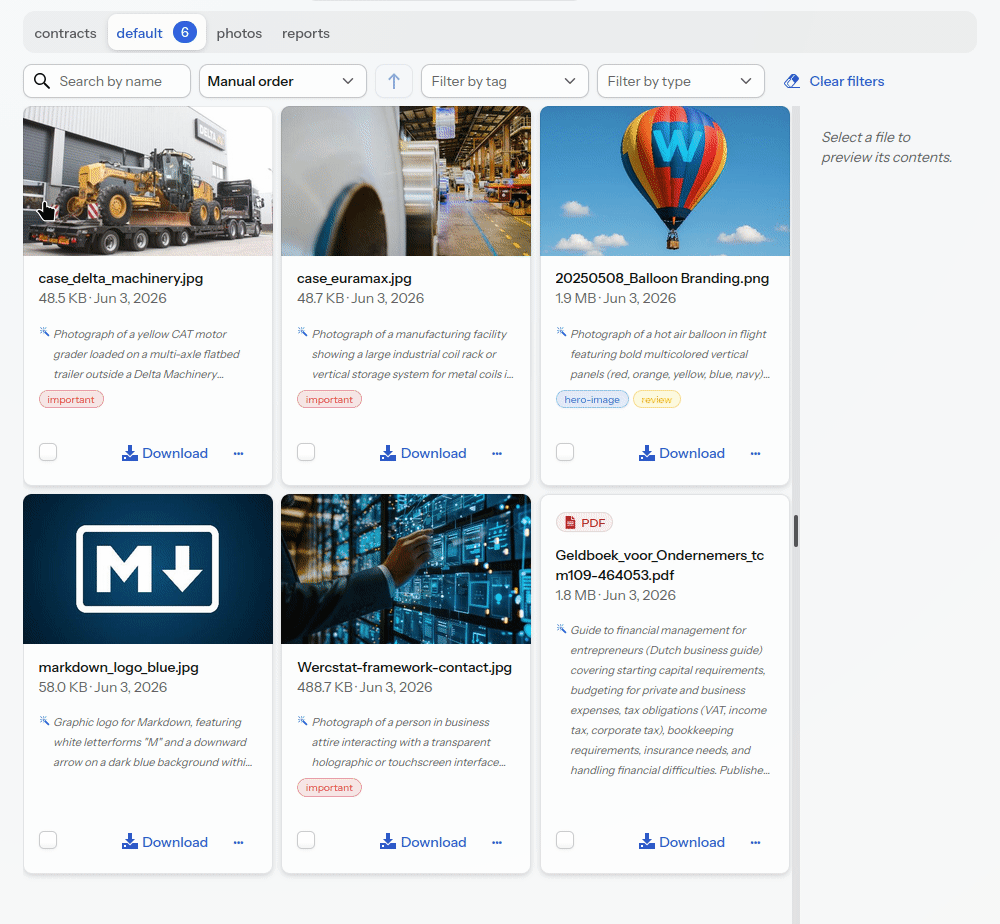Screen dimensions: 1000x924
Task: Click the important tag on case_delta_machinery
Action: point(71,399)
